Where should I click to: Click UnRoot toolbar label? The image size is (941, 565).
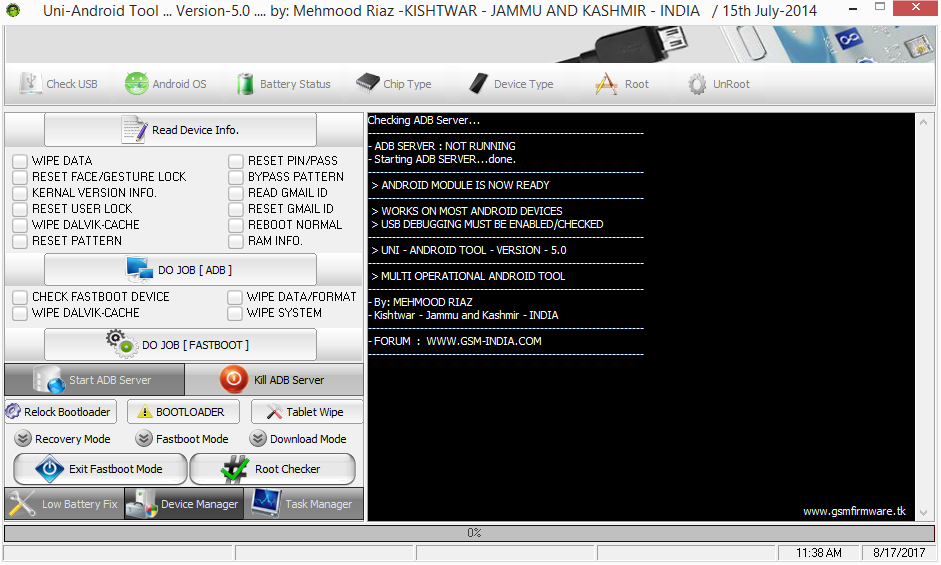[x=732, y=84]
